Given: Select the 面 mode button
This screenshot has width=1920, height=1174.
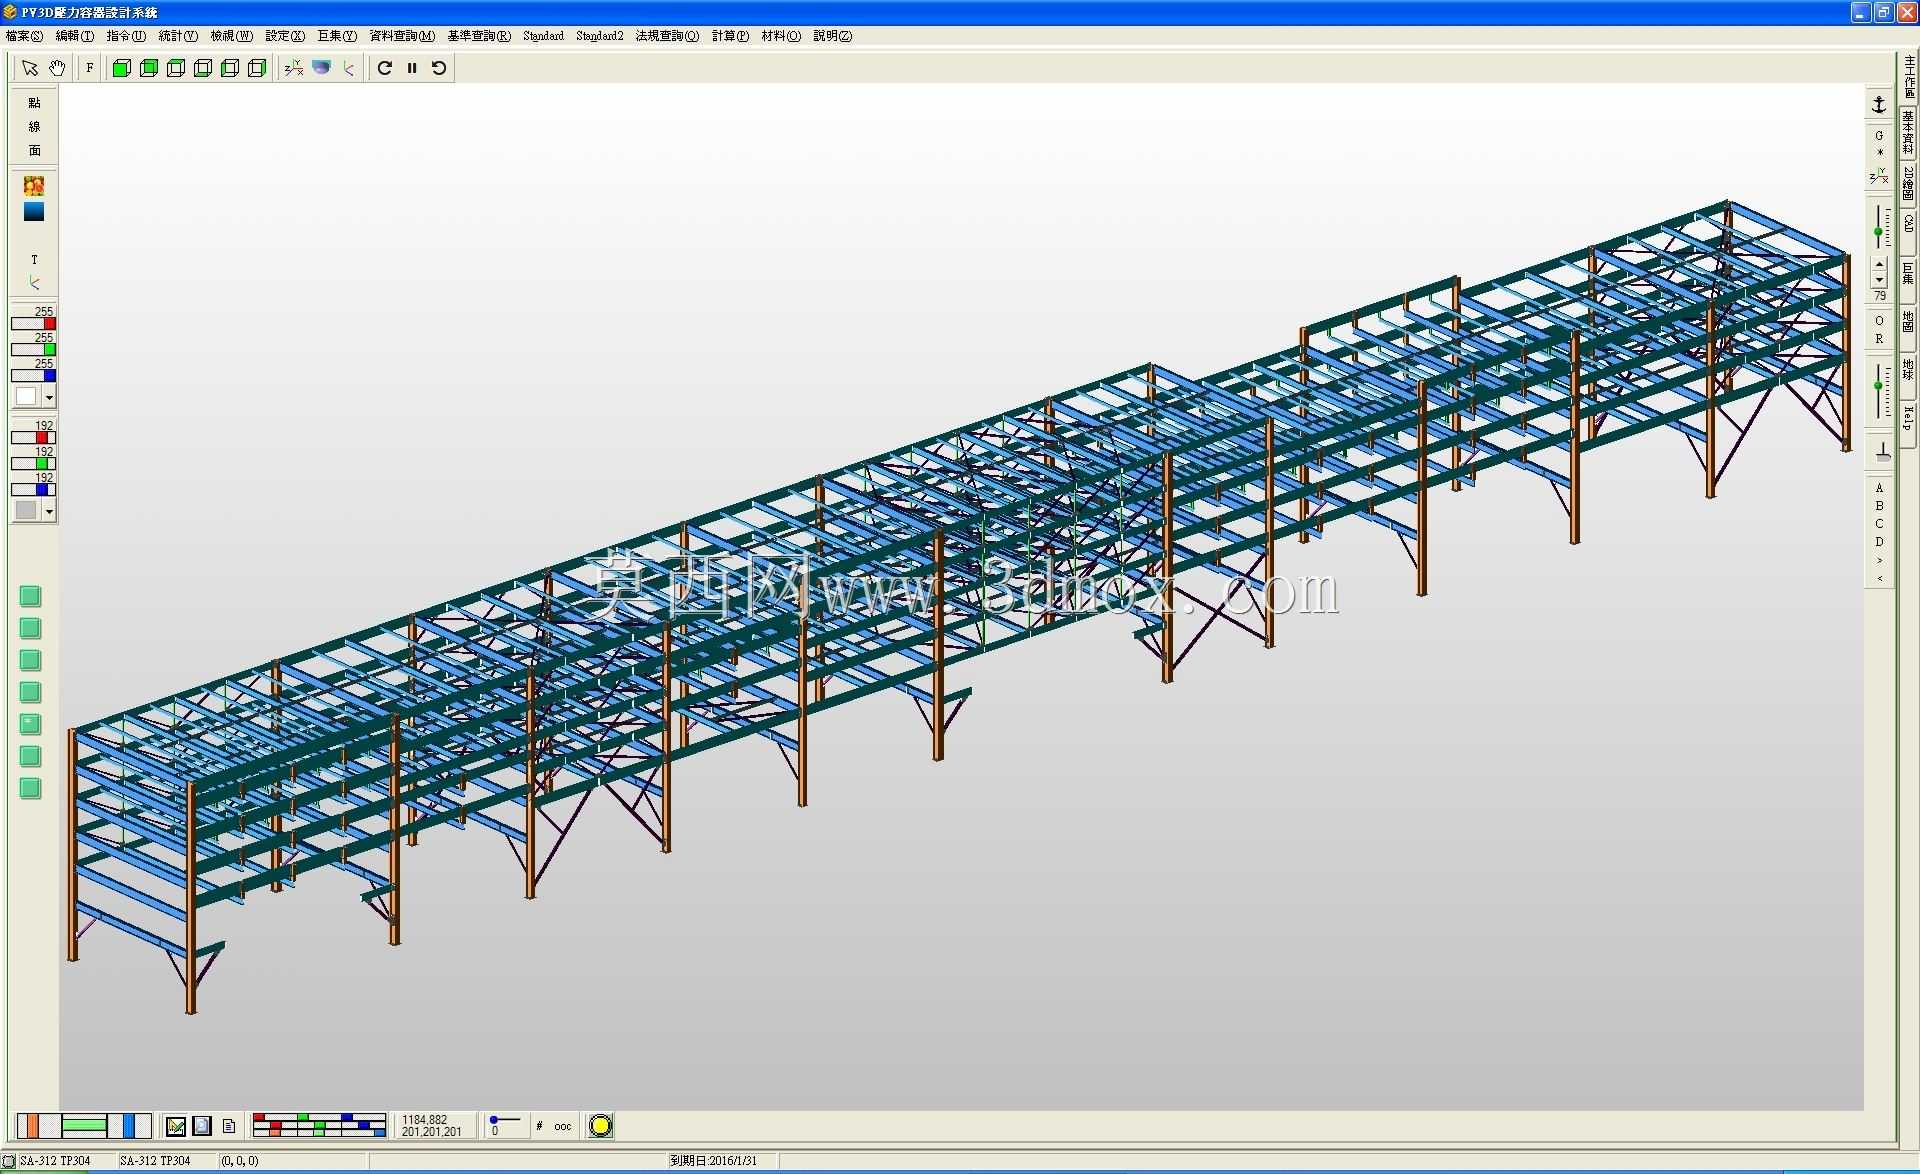Looking at the screenshot, I should [x=34, y=151].
